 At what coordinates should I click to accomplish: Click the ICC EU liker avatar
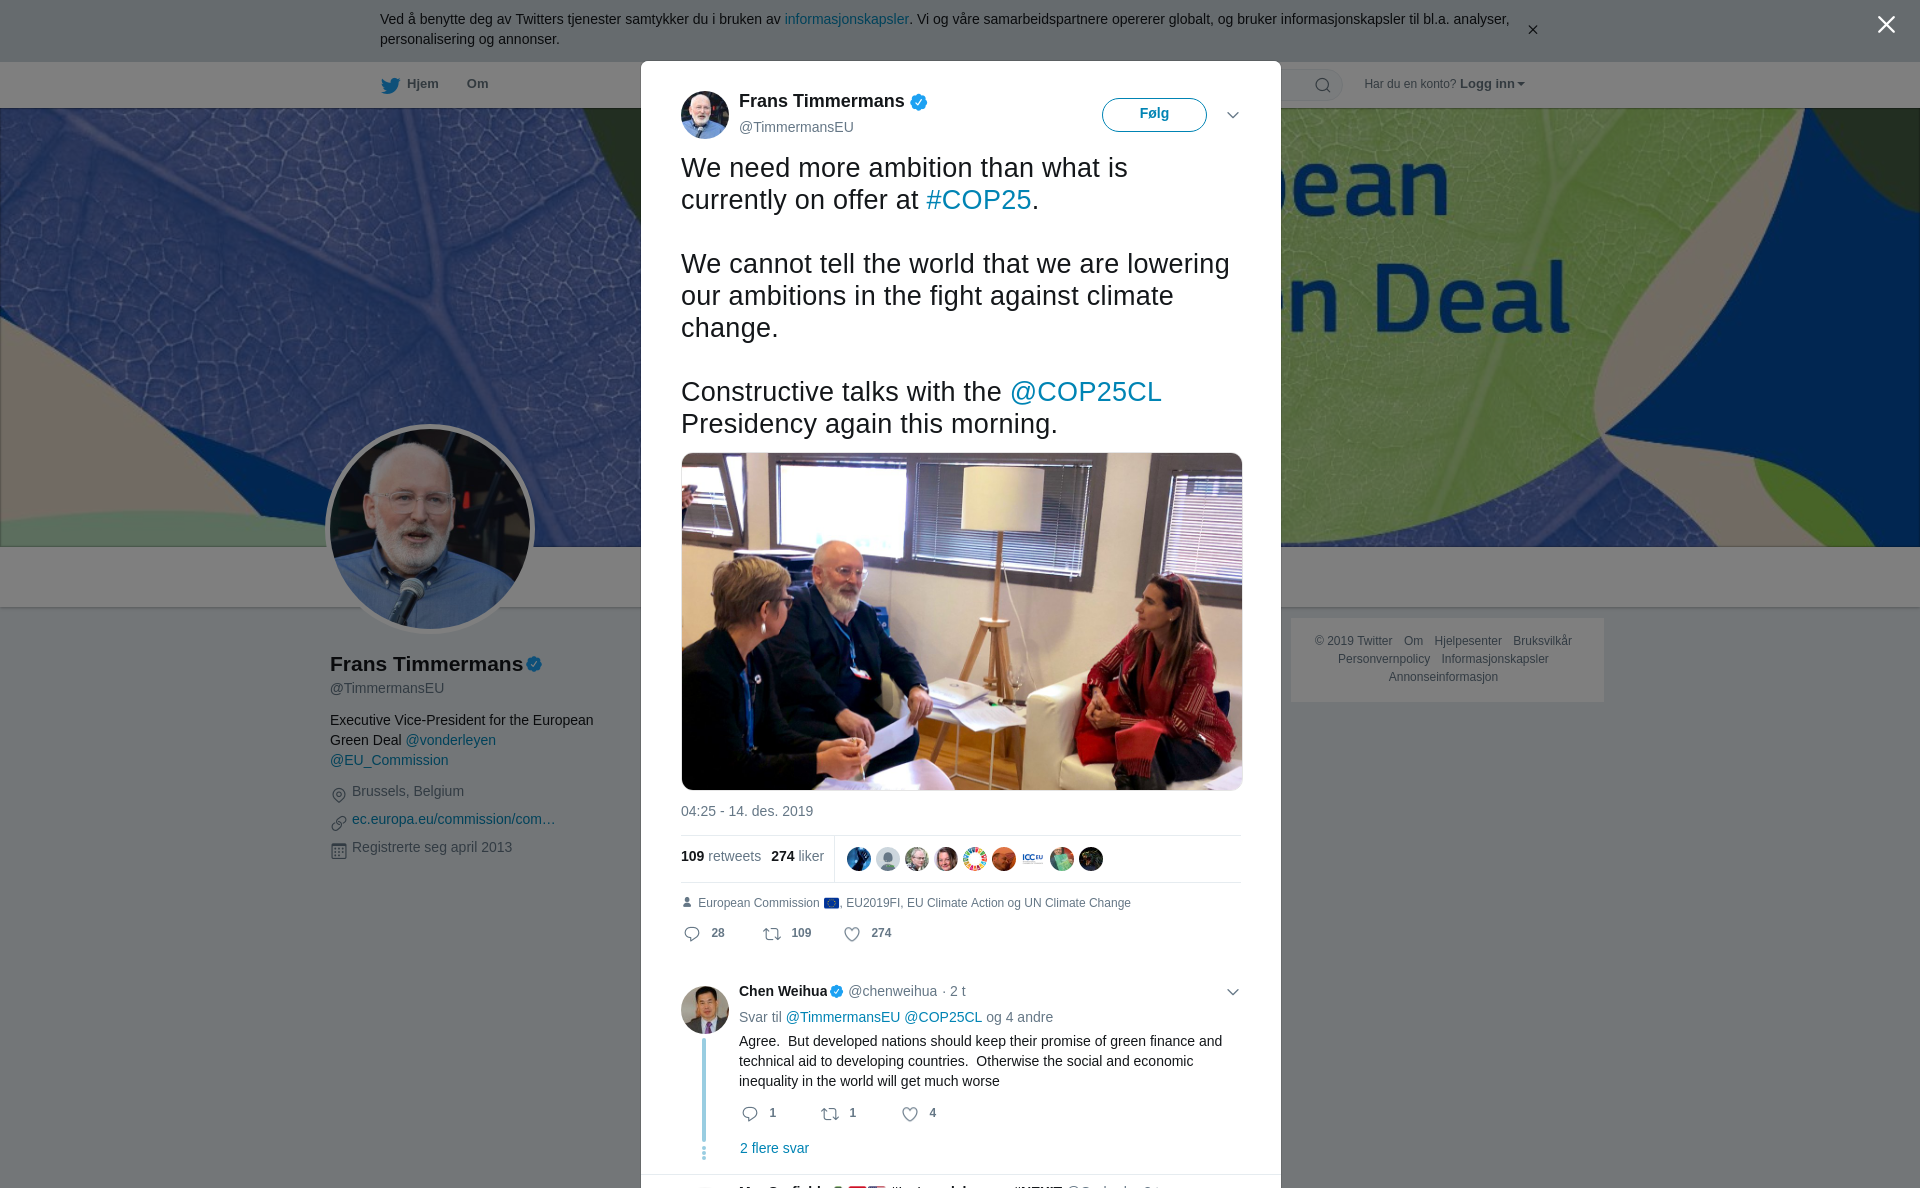[x=1033, y=859]
